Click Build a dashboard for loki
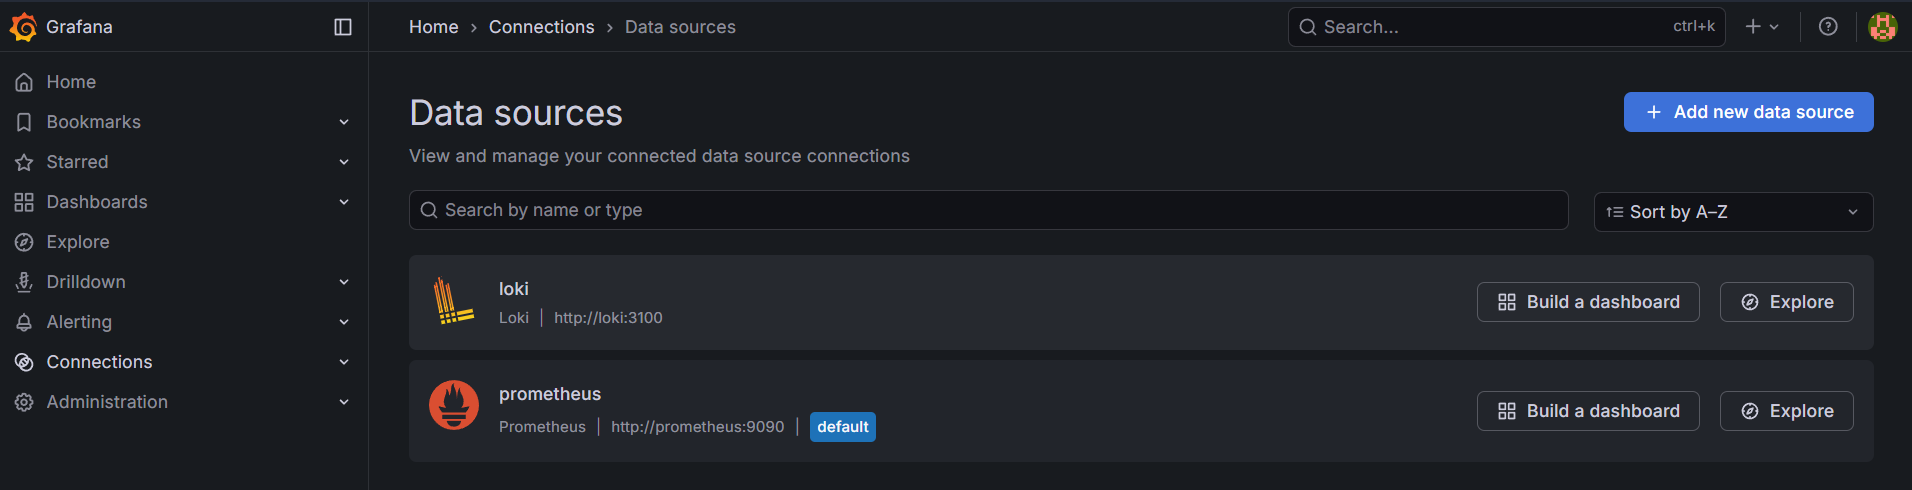 click(x=1588, y=302)
